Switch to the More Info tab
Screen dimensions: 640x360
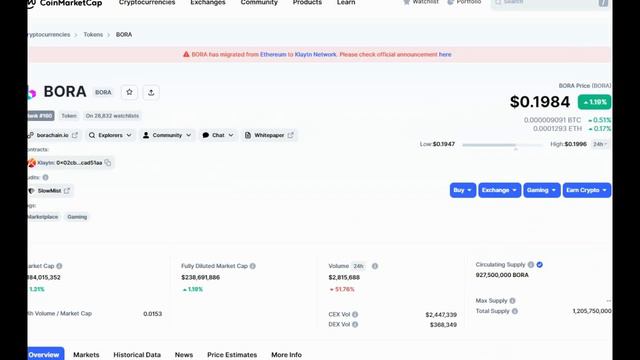pyautogui.click(x=286, y=355)
